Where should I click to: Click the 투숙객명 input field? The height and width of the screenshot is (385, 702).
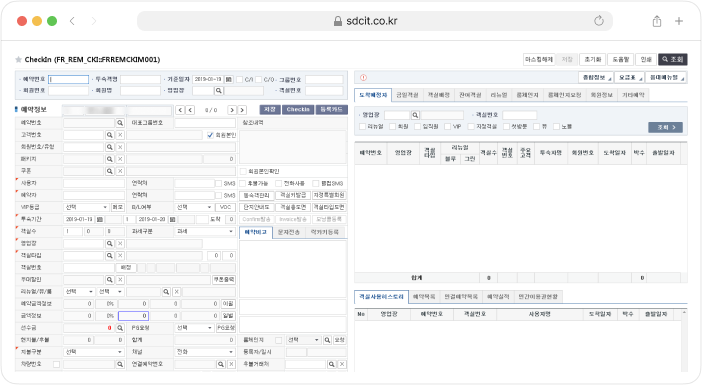[140, 79]
